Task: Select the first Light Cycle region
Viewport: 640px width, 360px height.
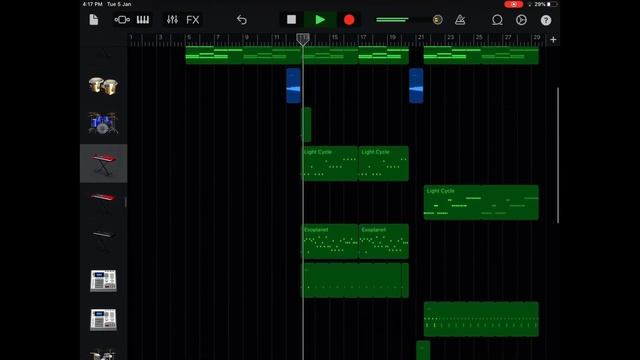Action: coord(330,163)
